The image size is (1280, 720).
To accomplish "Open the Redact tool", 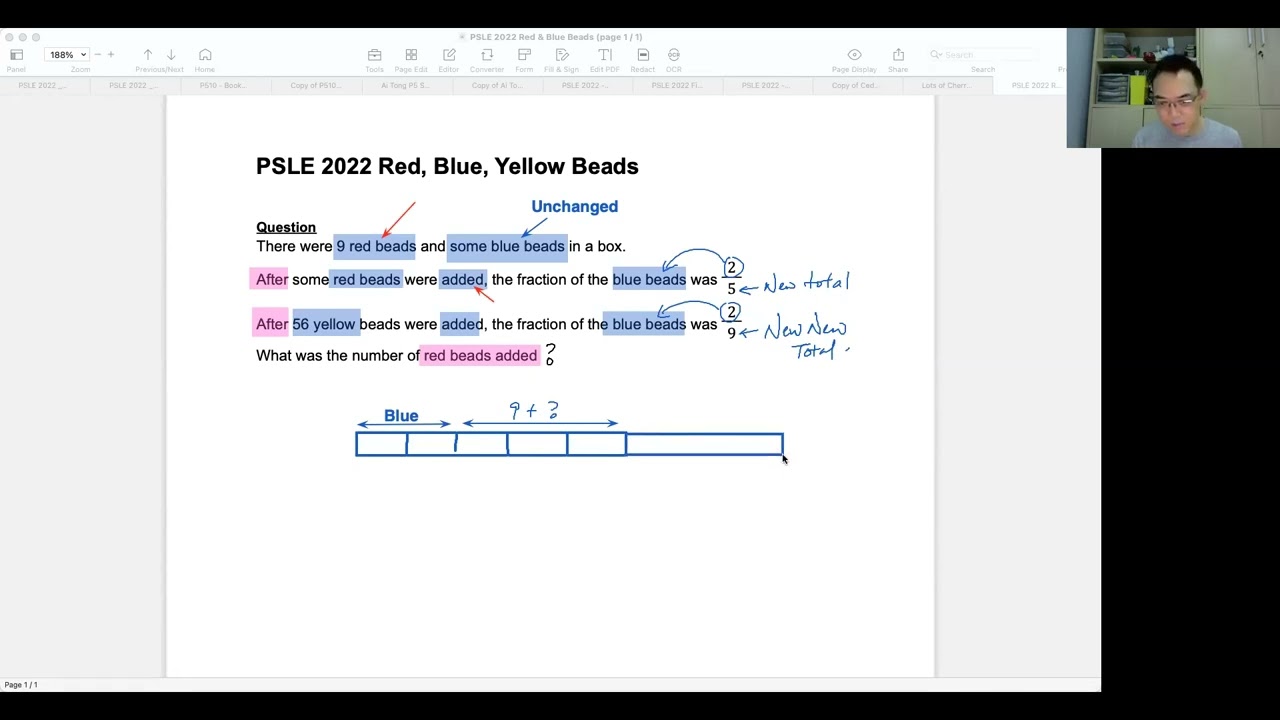I will point(643,55).
